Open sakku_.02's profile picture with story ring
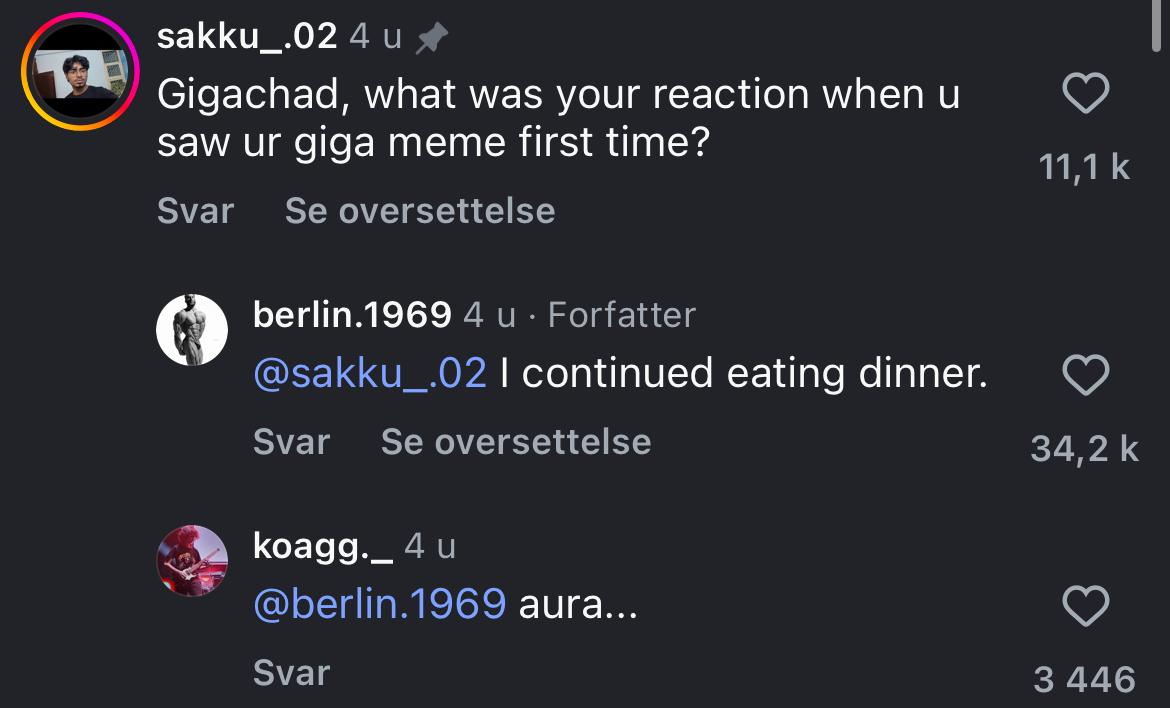Viewport: 1170px width, 708px height. point(79,71)
